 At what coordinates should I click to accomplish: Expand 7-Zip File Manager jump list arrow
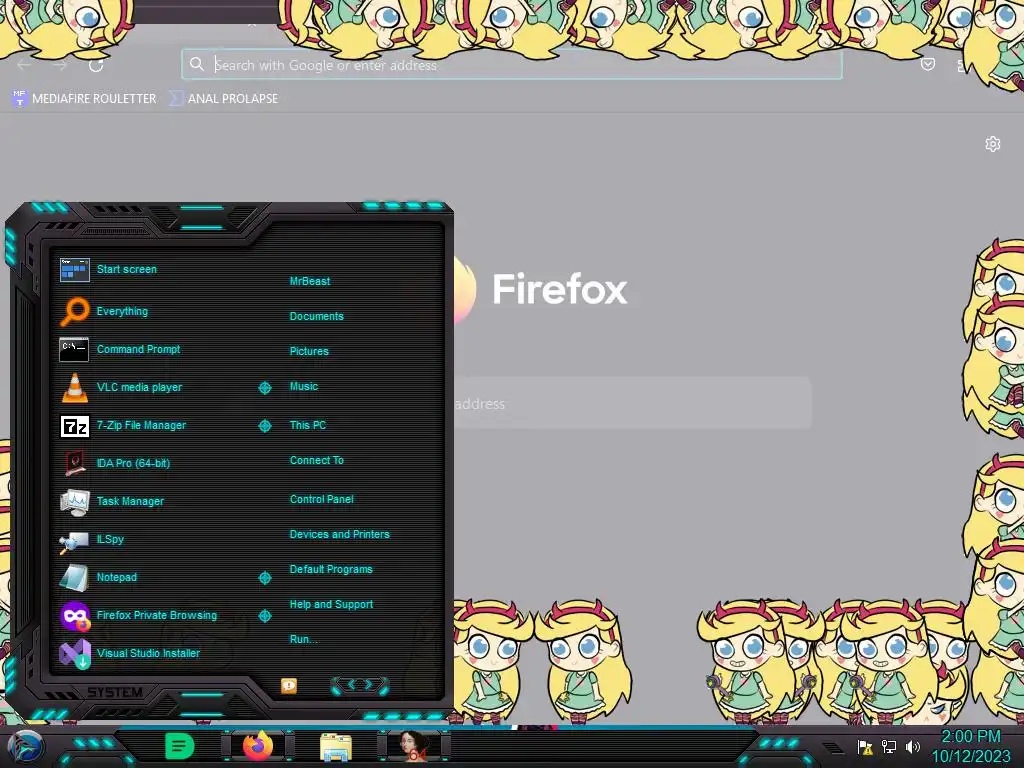264,426
